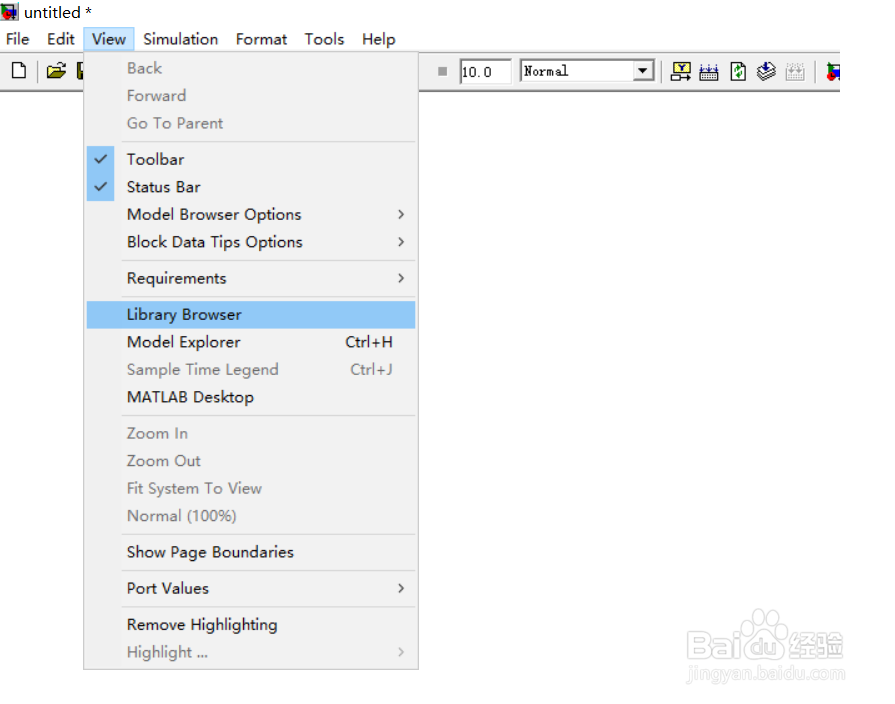Click the untitled * window title
This screenshot has height=704, width=895.
(x=58, y=12)
